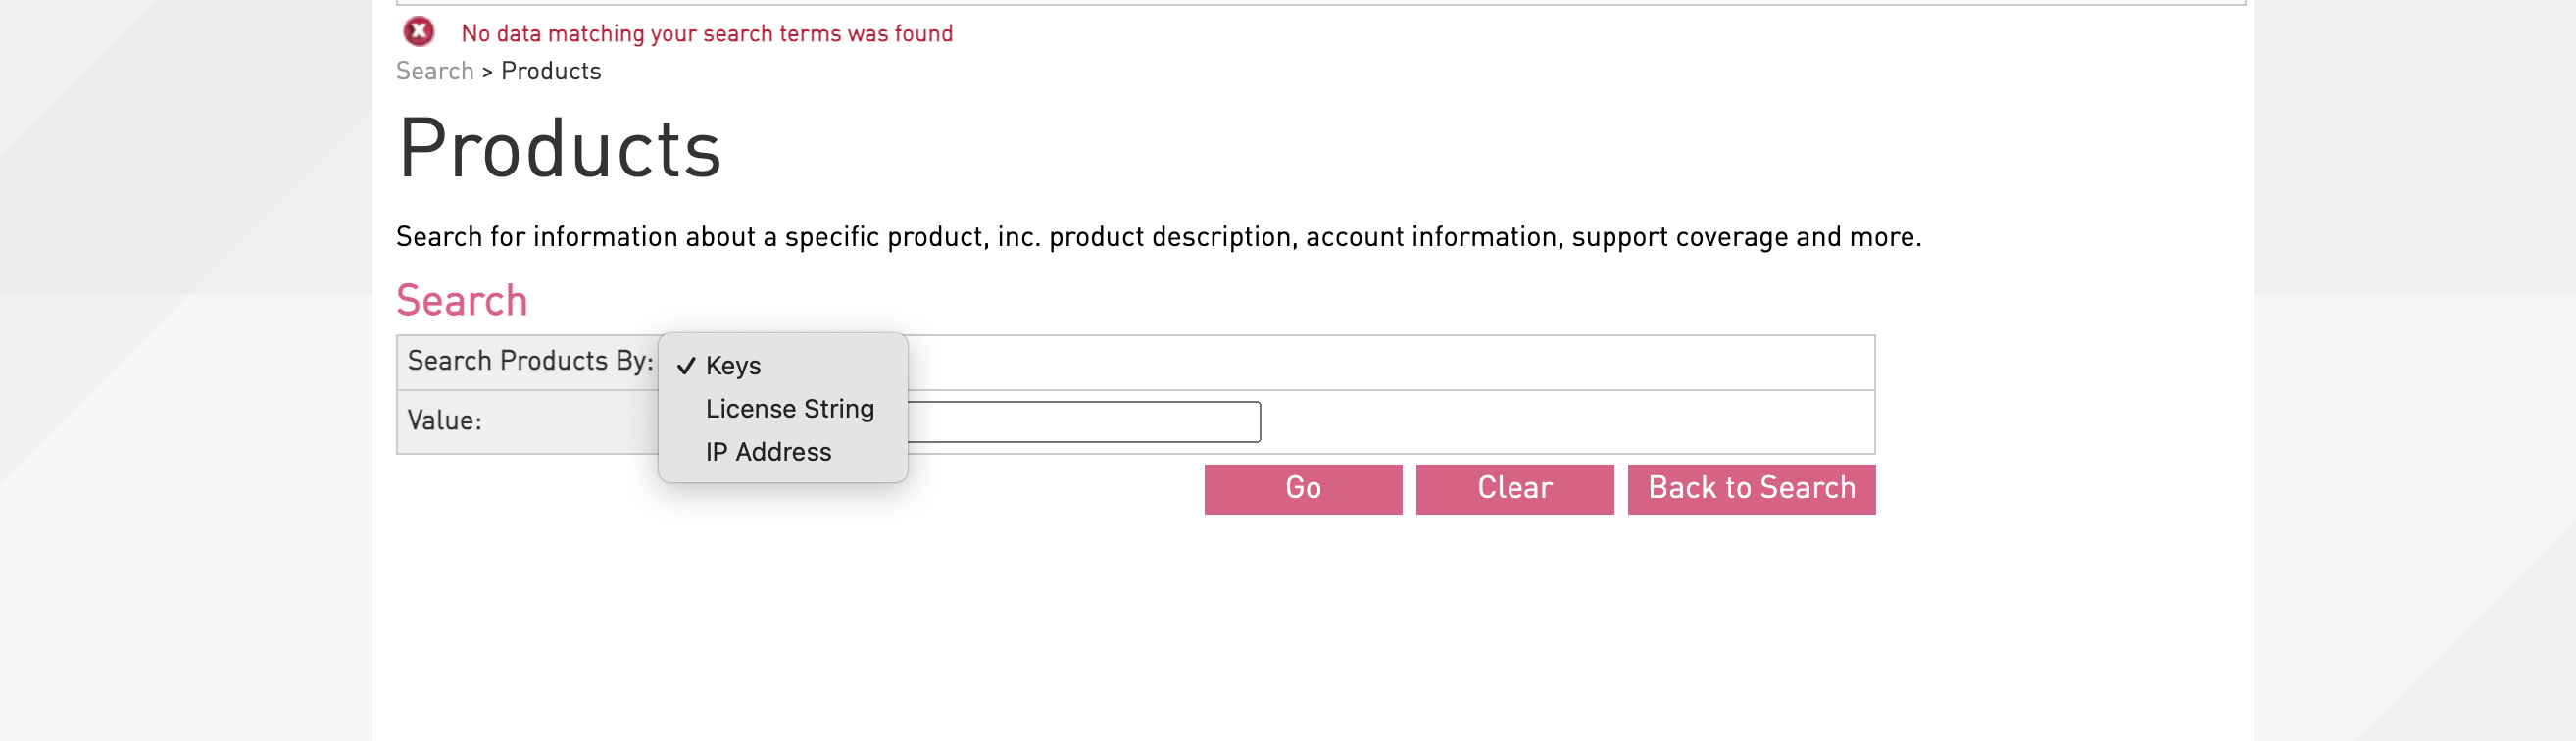Click the 'Value:' field label

coord(443,421)
